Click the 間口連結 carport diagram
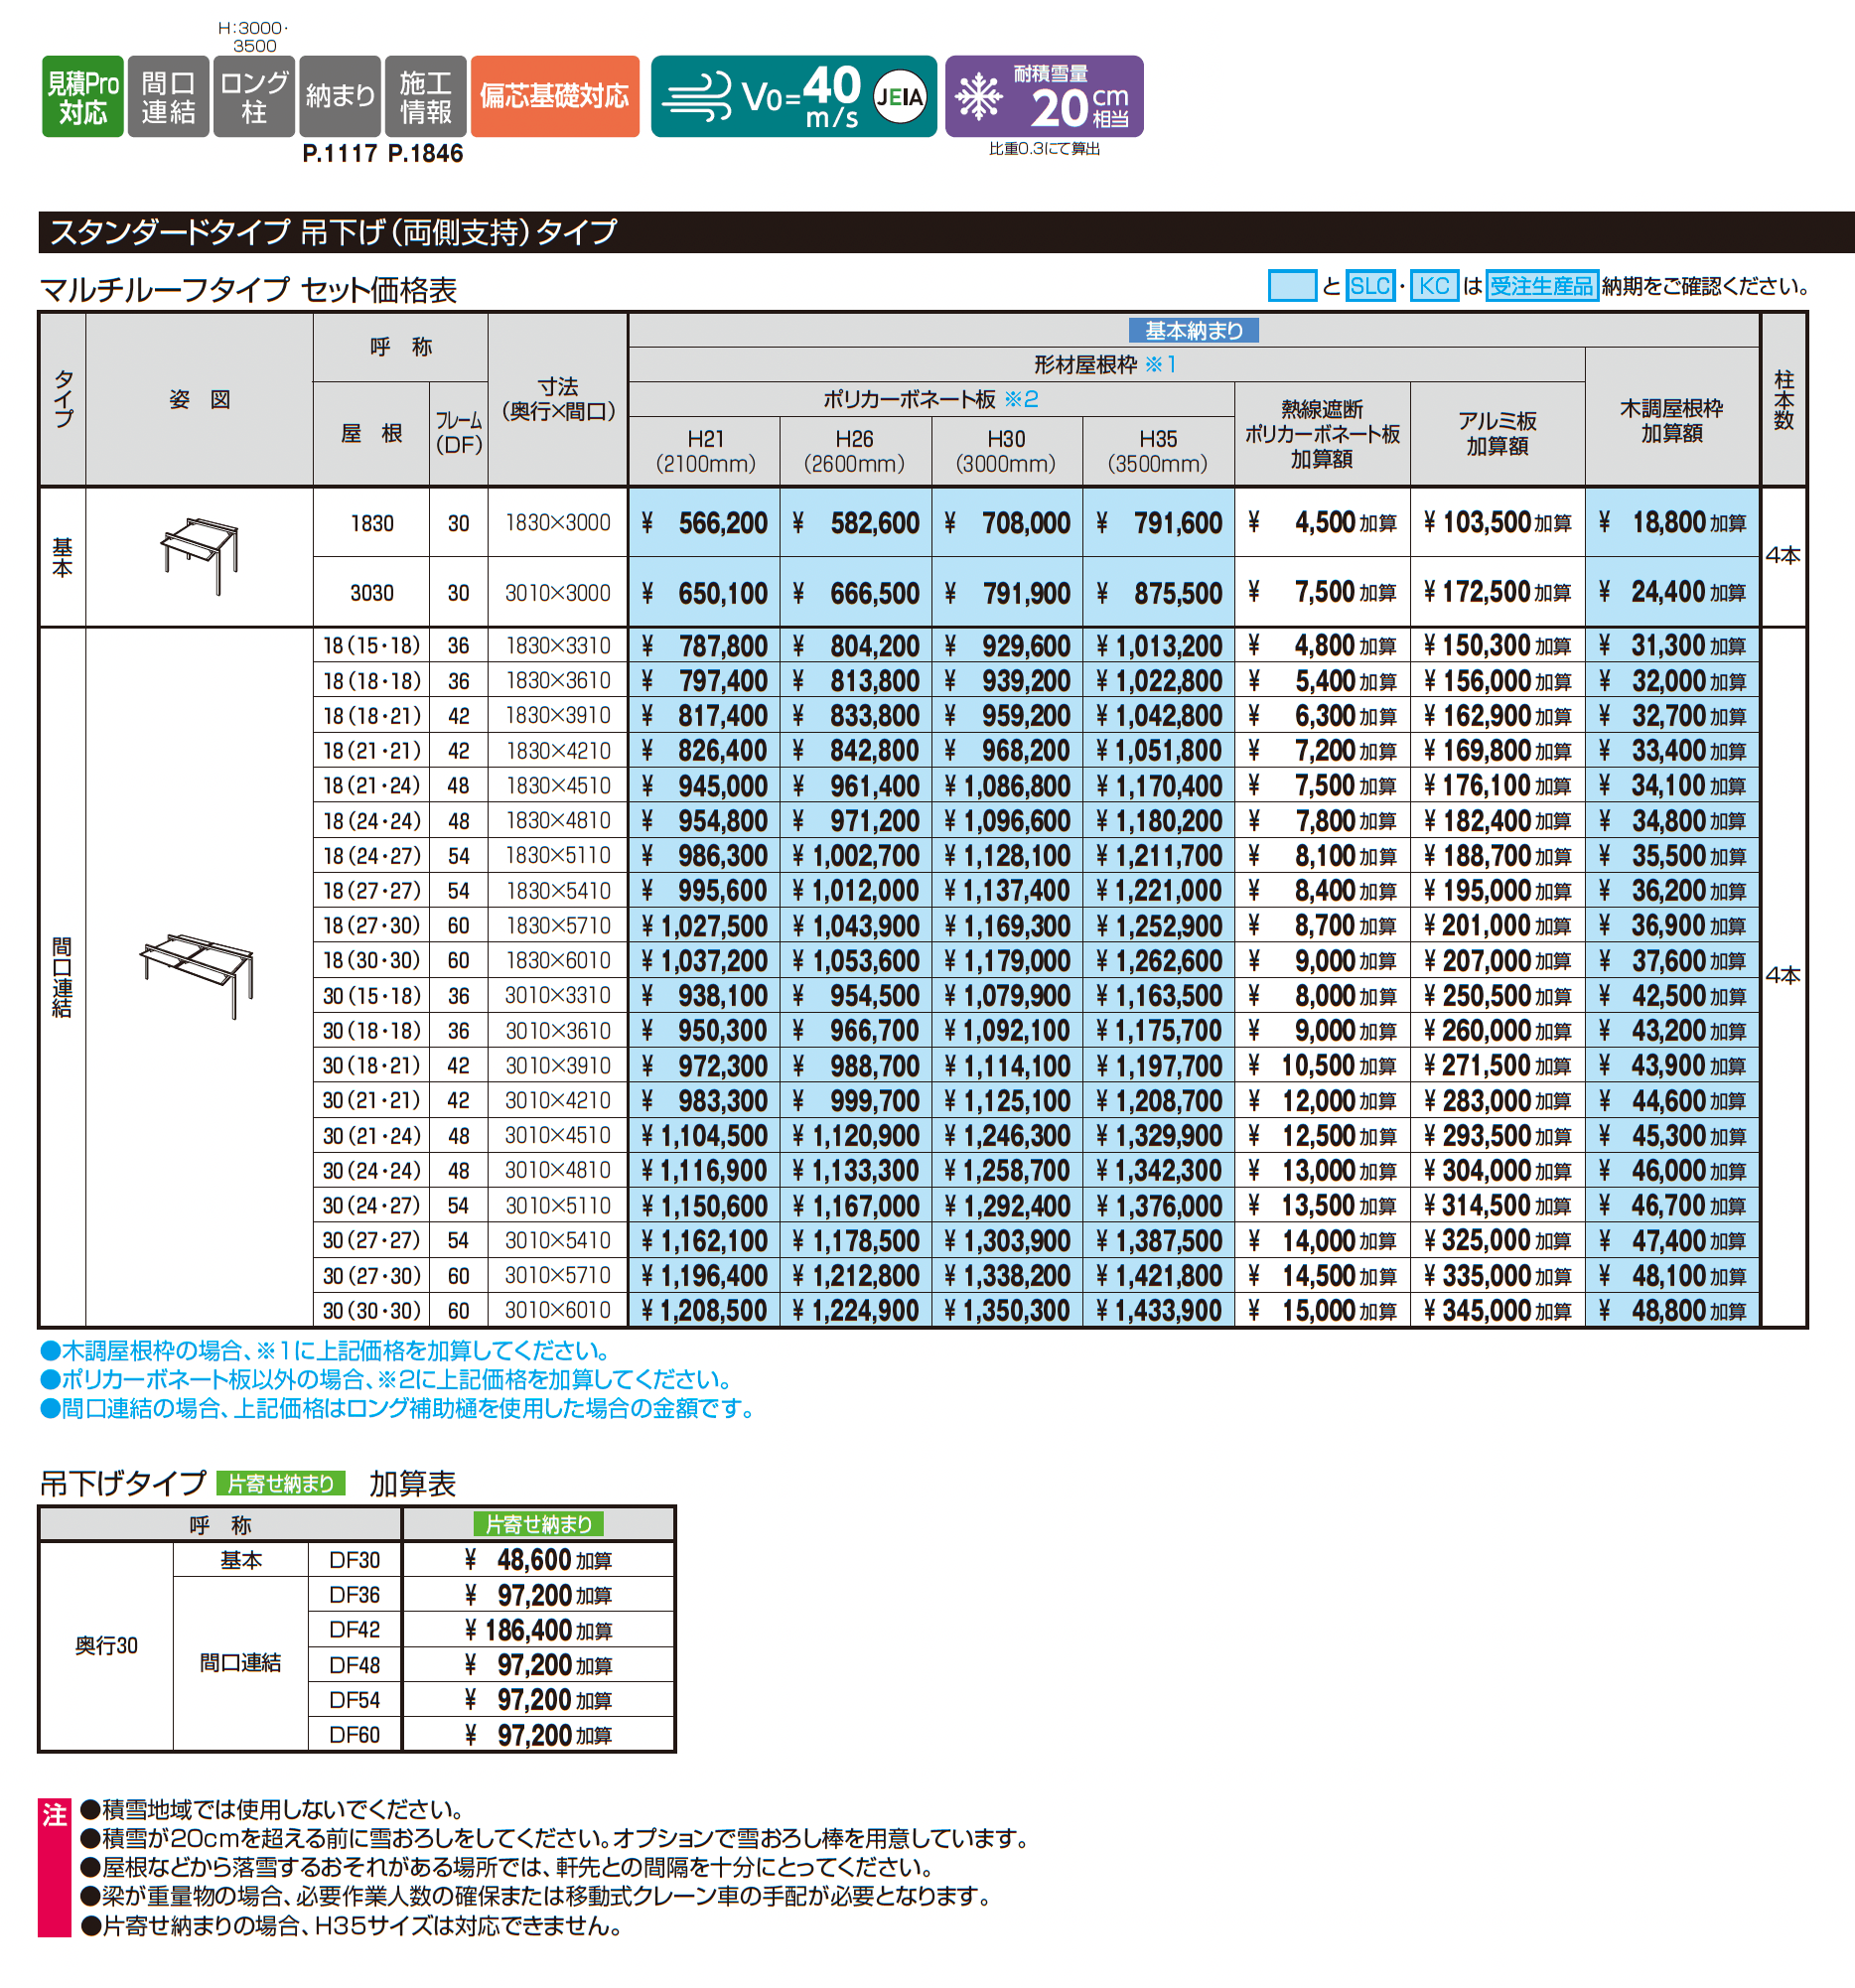This screenshot has width=1855, height=1988. (198, 975)
